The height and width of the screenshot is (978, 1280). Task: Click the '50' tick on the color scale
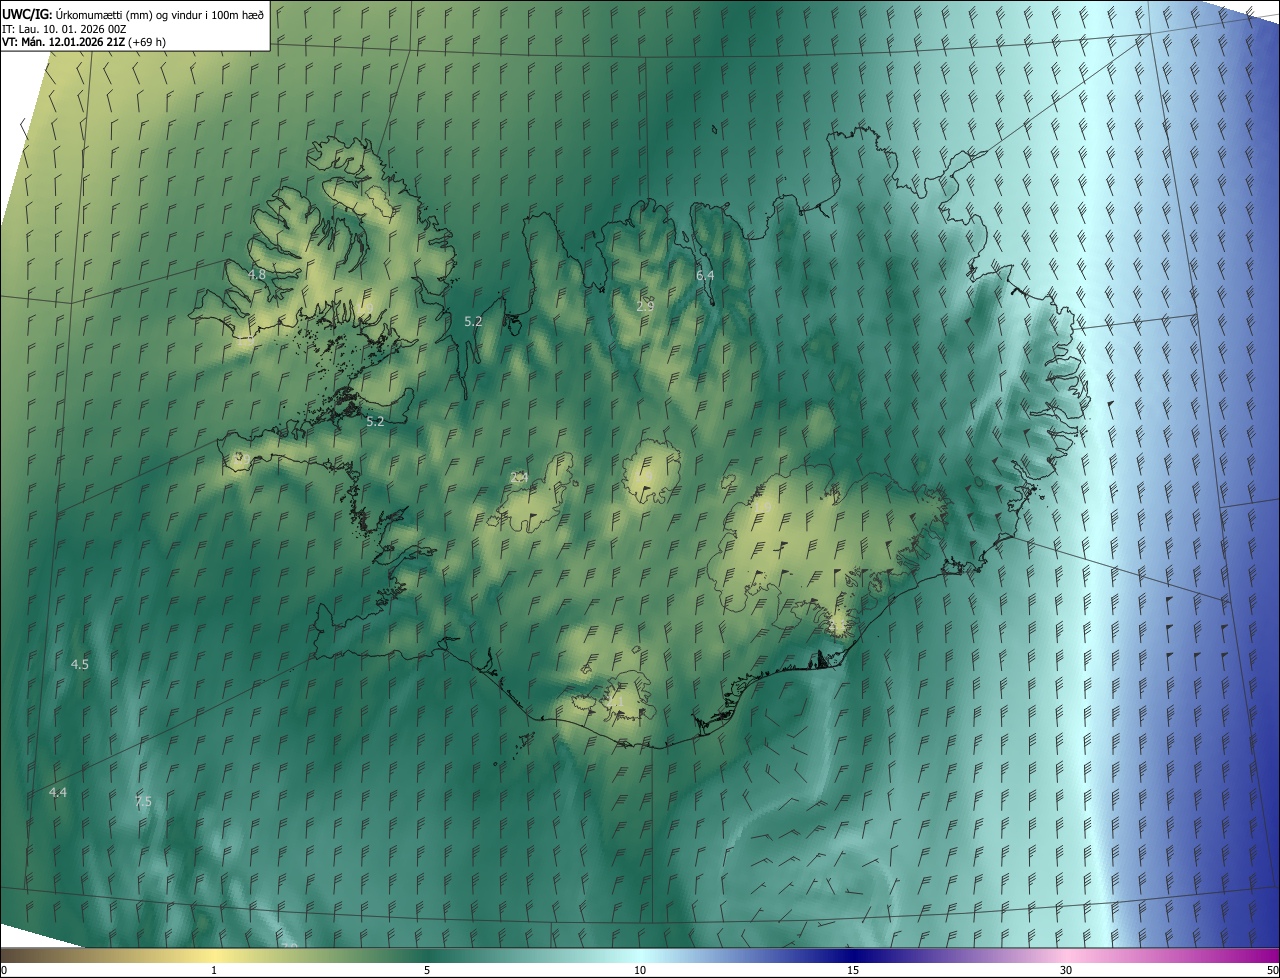click(1272, 970)
